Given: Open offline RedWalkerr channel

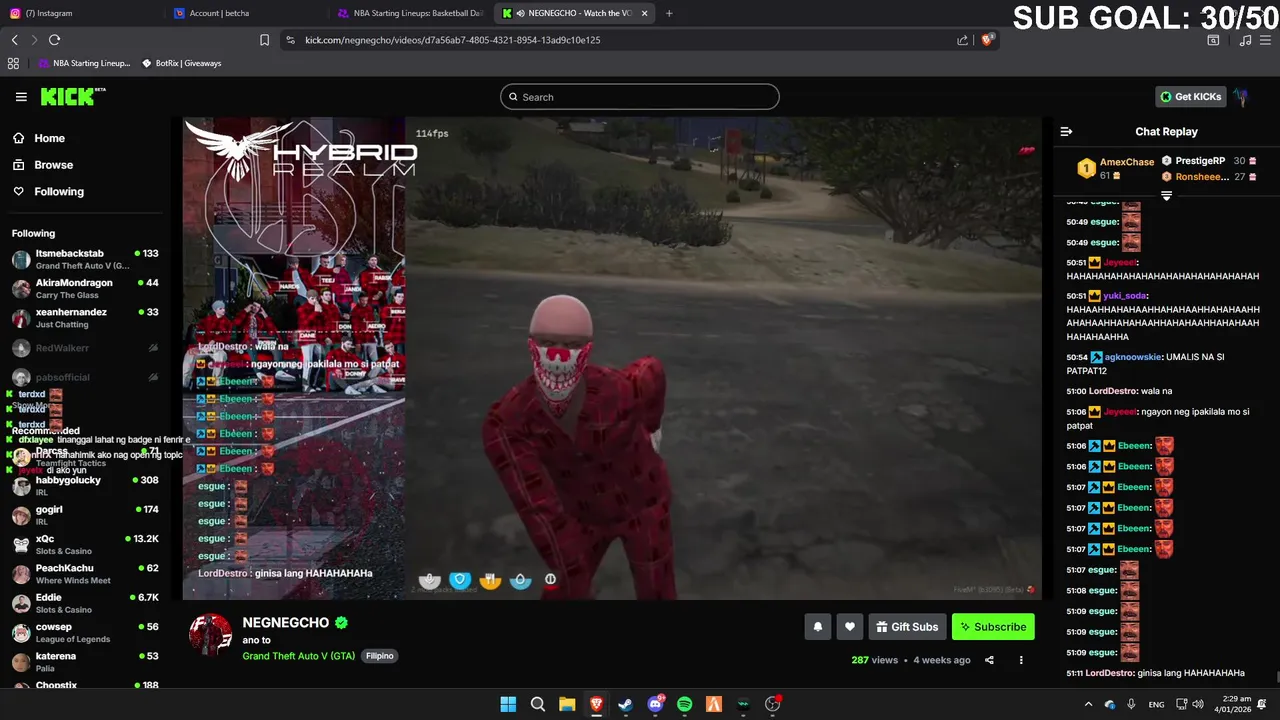Looking at the screenshot, I should (85, 348).
